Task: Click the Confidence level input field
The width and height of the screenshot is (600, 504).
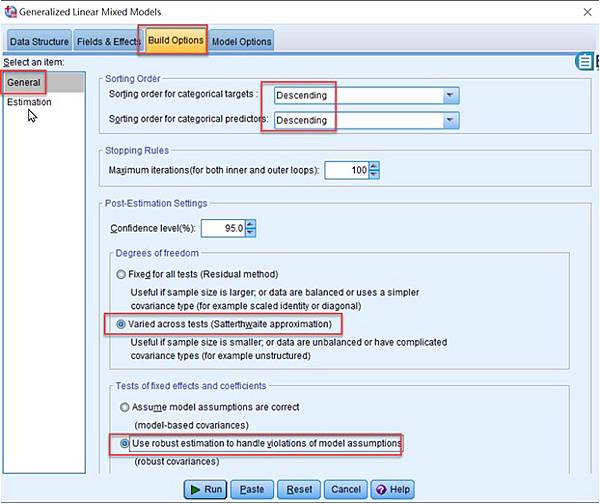Action: [223, 228]
